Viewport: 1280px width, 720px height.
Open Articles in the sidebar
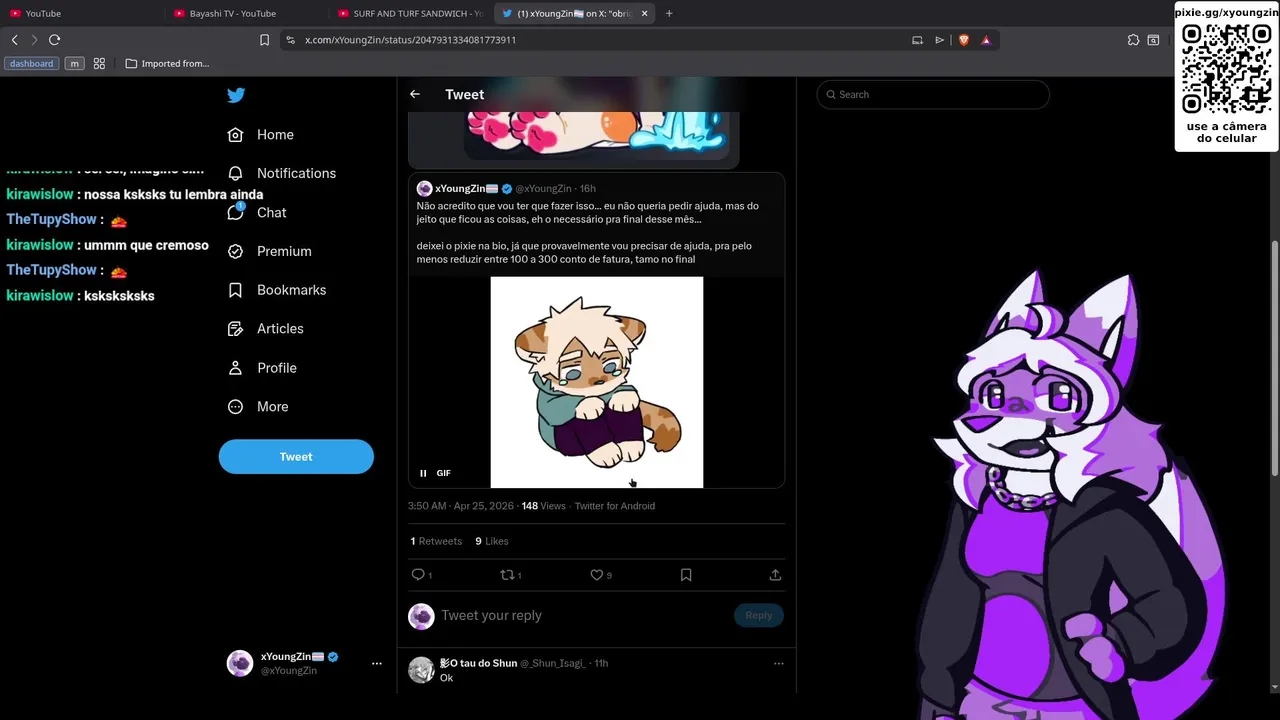(266, 329)
